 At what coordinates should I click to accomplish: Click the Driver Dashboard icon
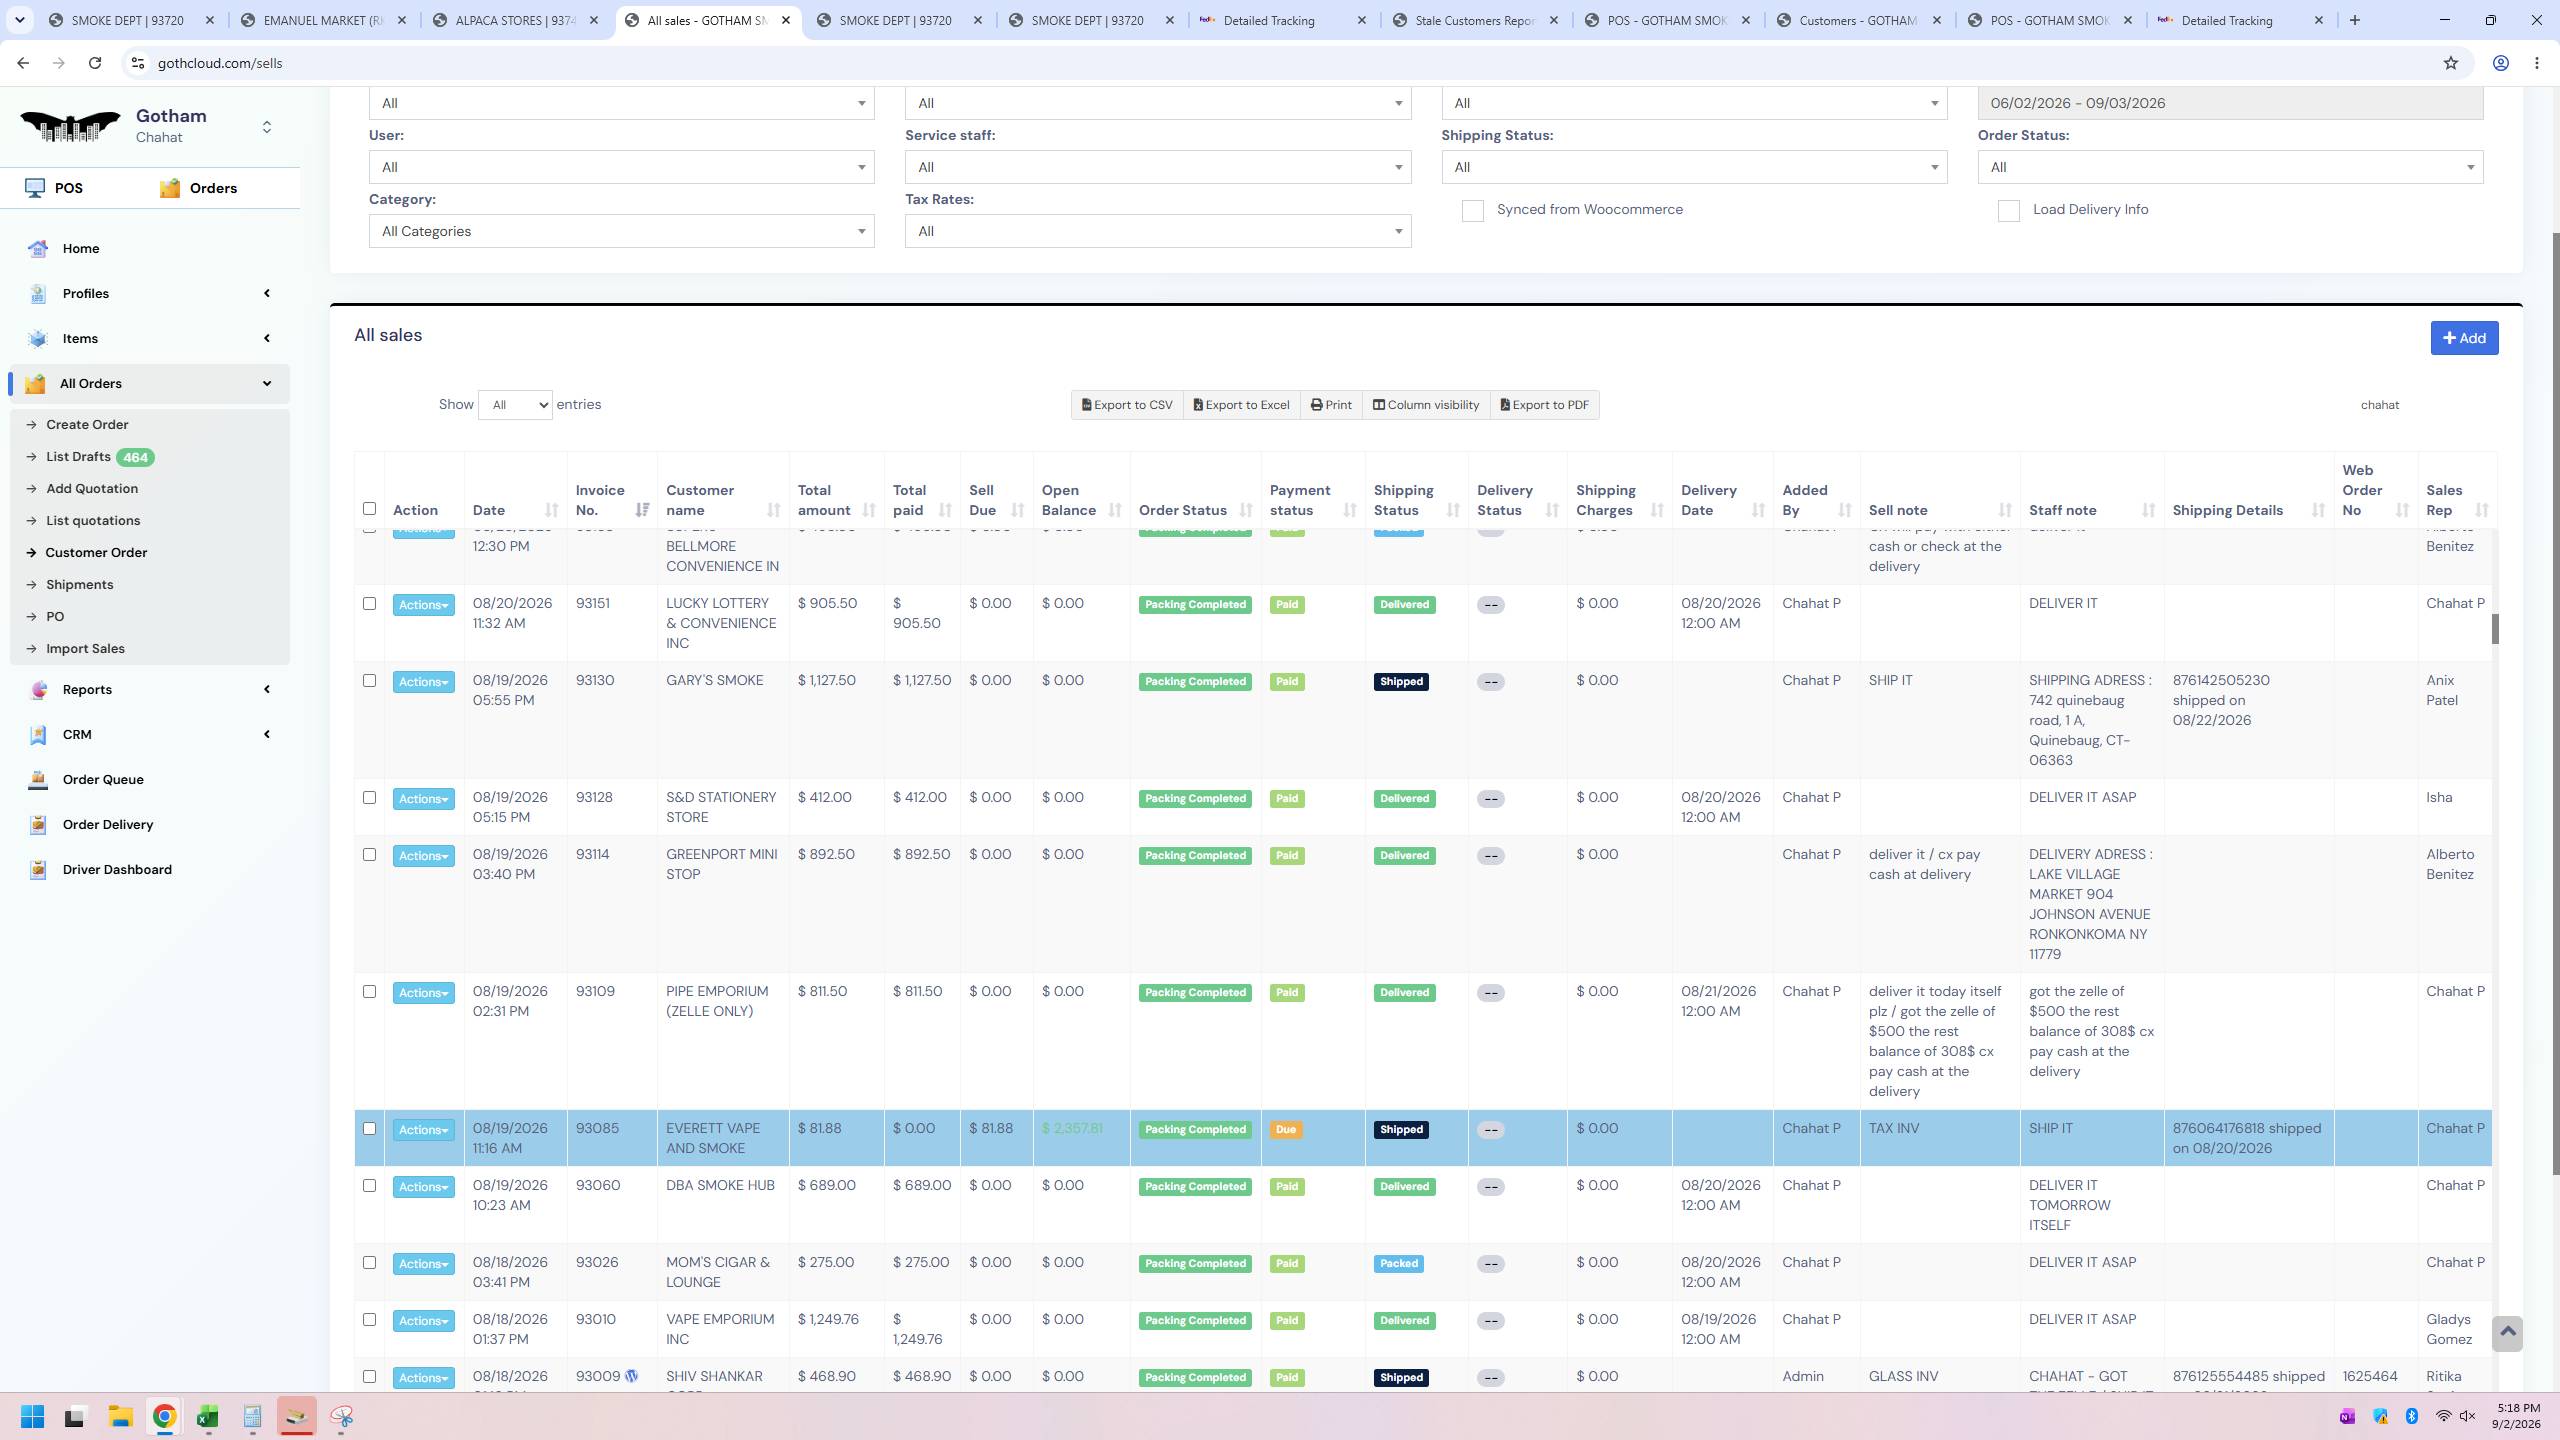(38, 870)
